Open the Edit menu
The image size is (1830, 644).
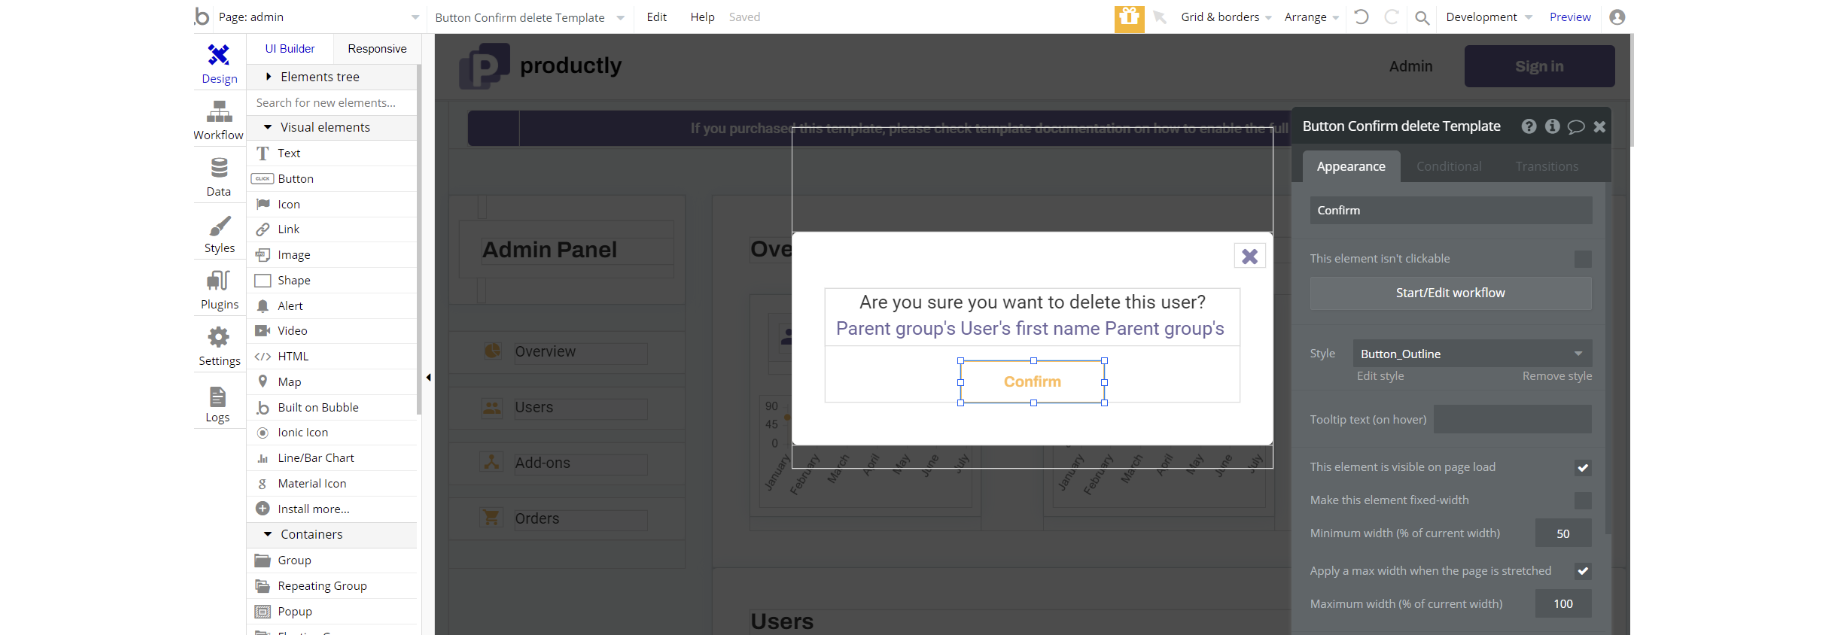[657, 17]
